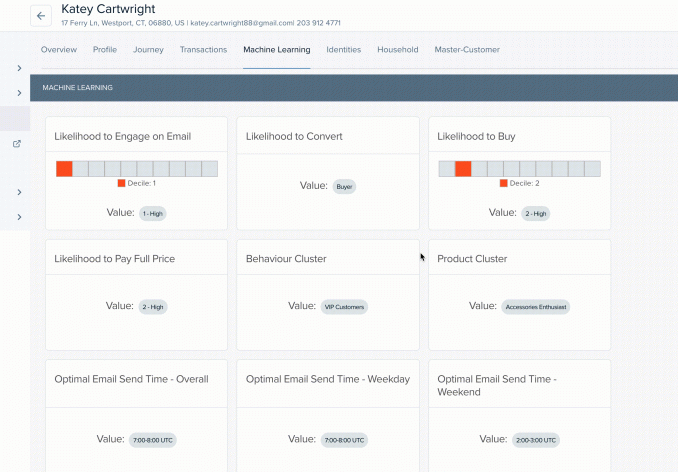This screenshot has height=472, width=678.
Task: Select the Machine Learning tab
Action: click(x=277, y=50)
